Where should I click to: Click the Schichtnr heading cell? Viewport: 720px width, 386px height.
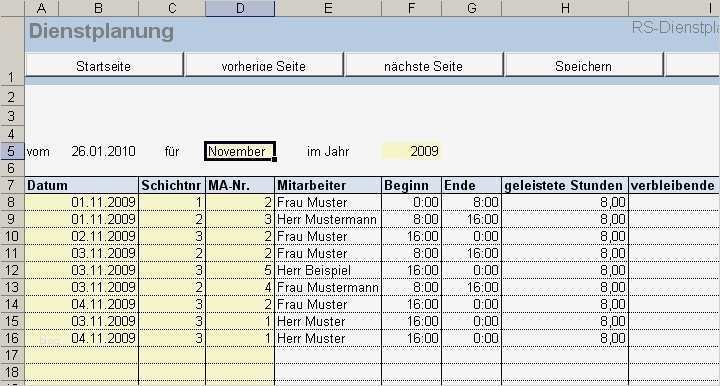172,185
